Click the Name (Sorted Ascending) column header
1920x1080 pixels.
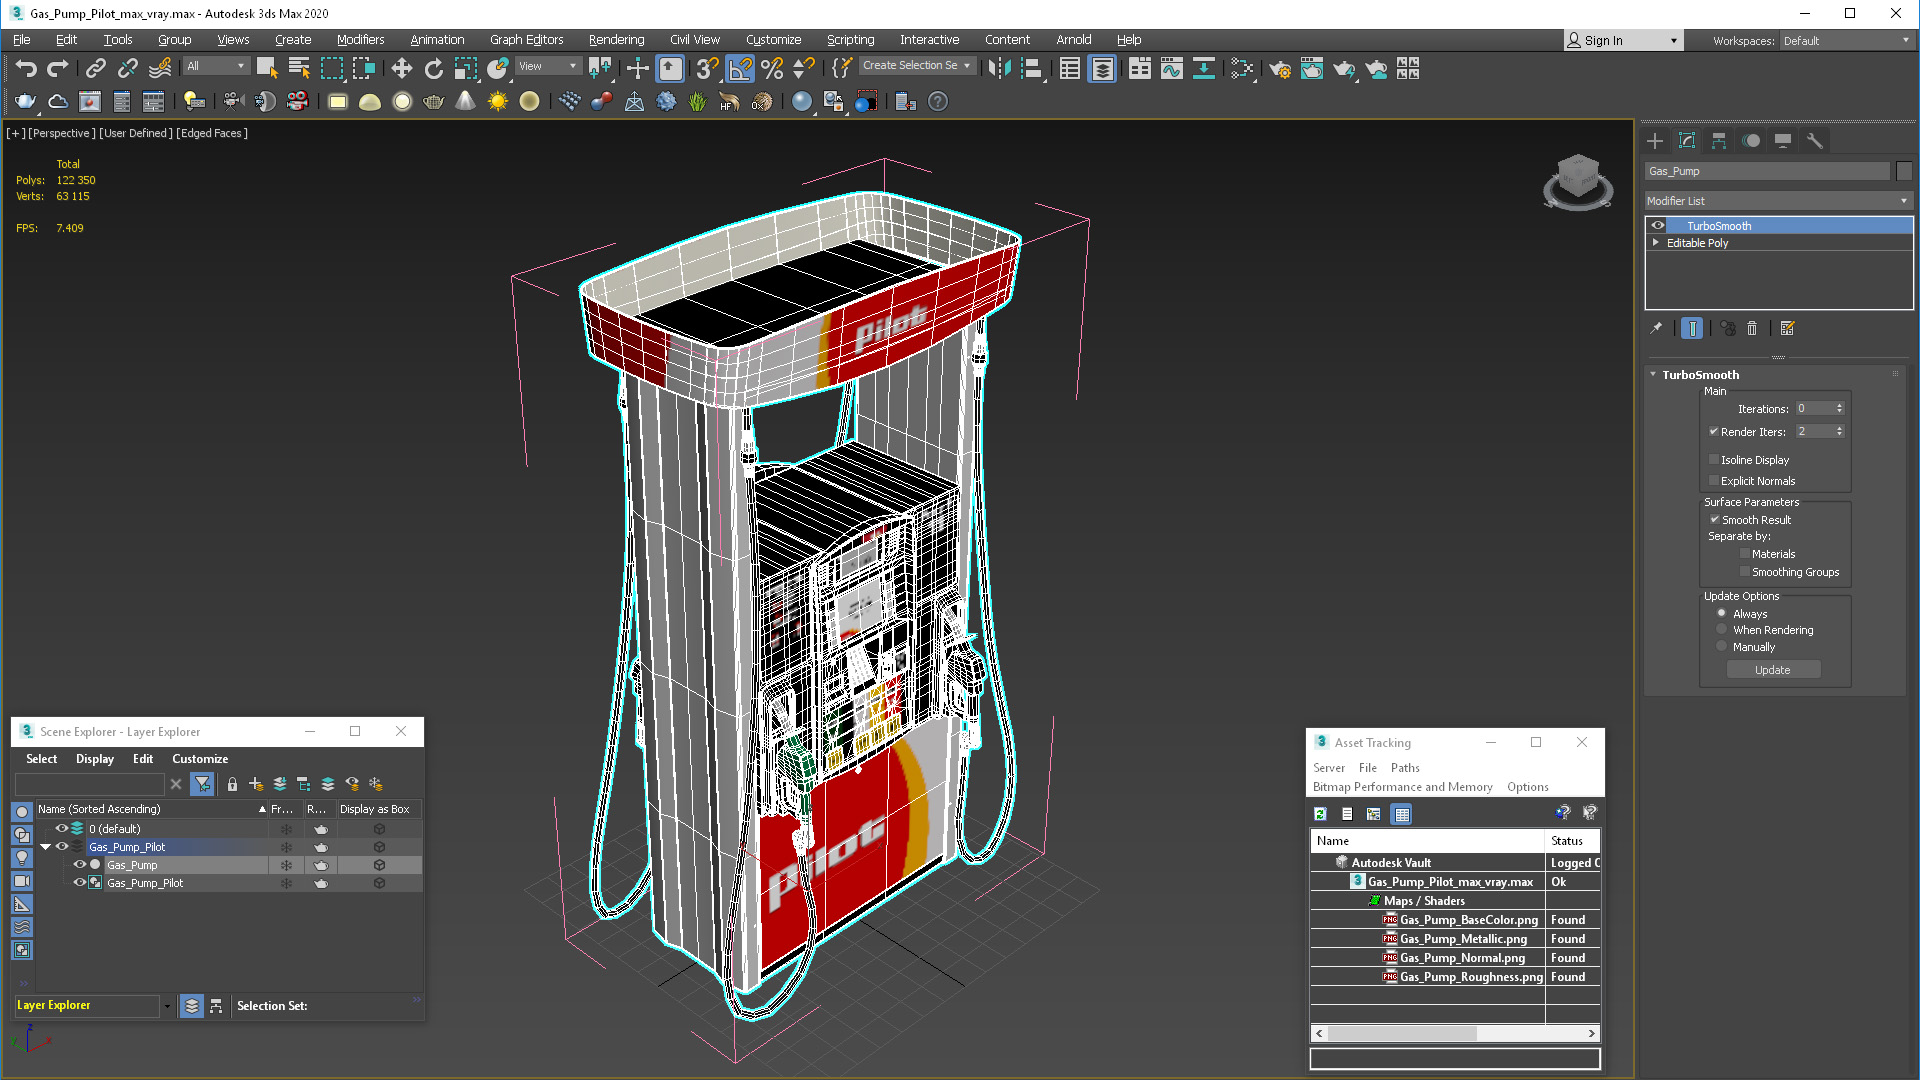152,809
